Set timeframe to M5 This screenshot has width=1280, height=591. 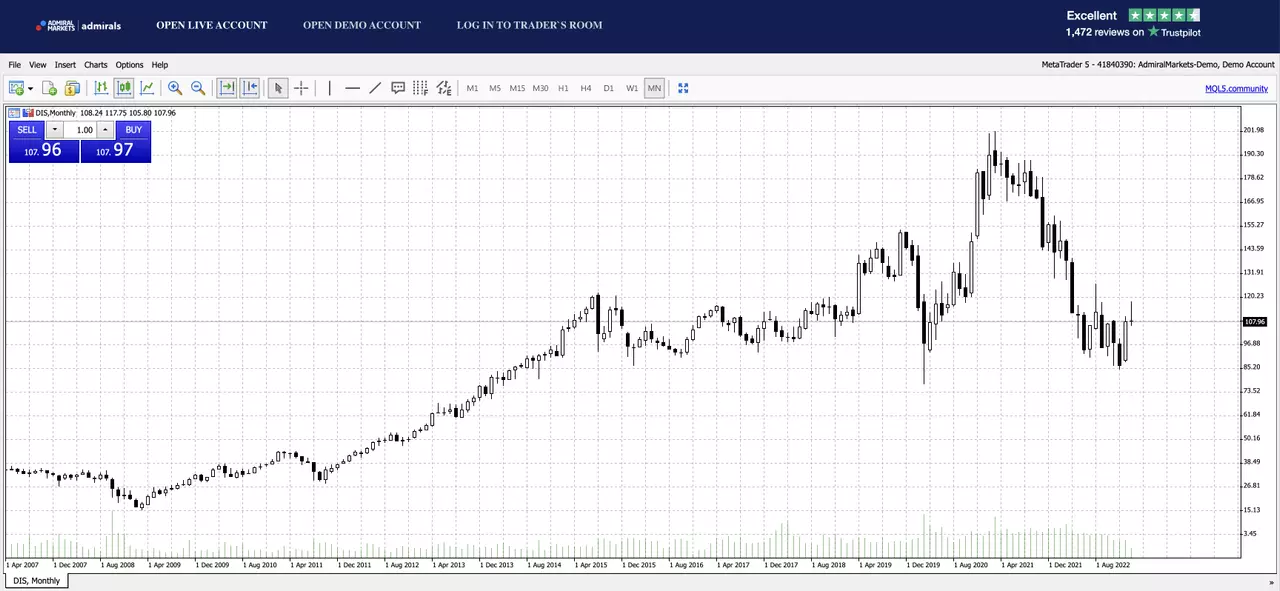coord(495,88)
